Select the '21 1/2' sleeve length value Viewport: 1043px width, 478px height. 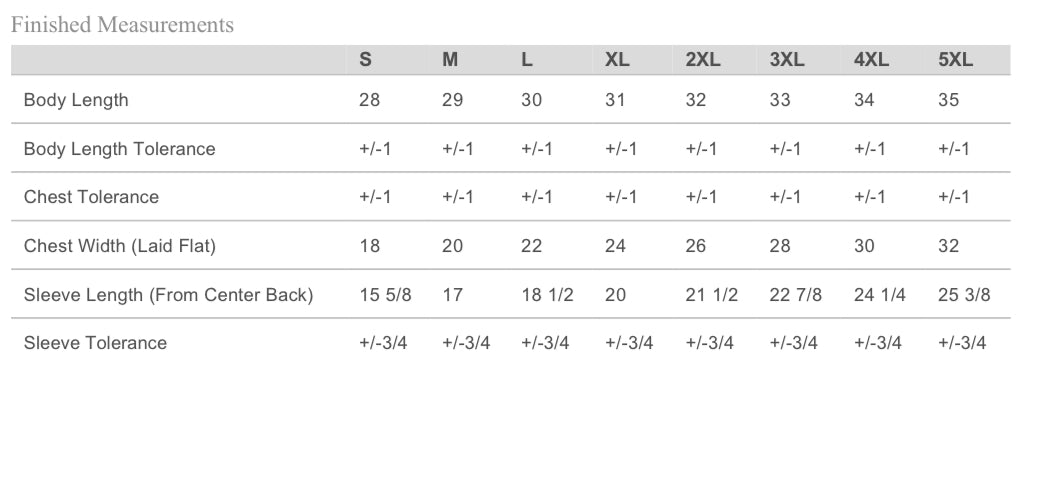pyautogui.click(x=711, y=295)
